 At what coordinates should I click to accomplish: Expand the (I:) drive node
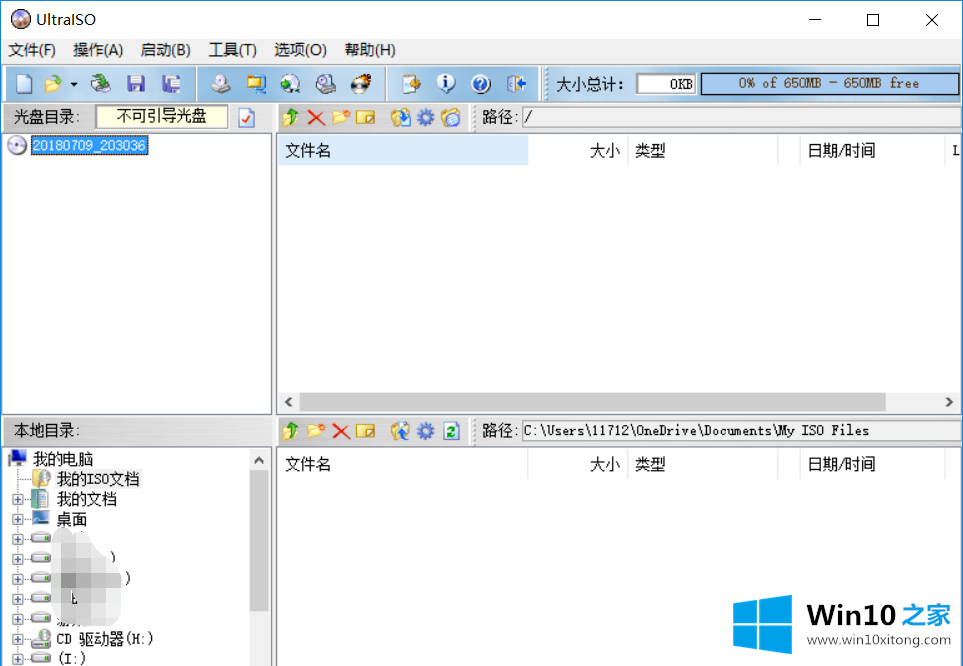17,659
